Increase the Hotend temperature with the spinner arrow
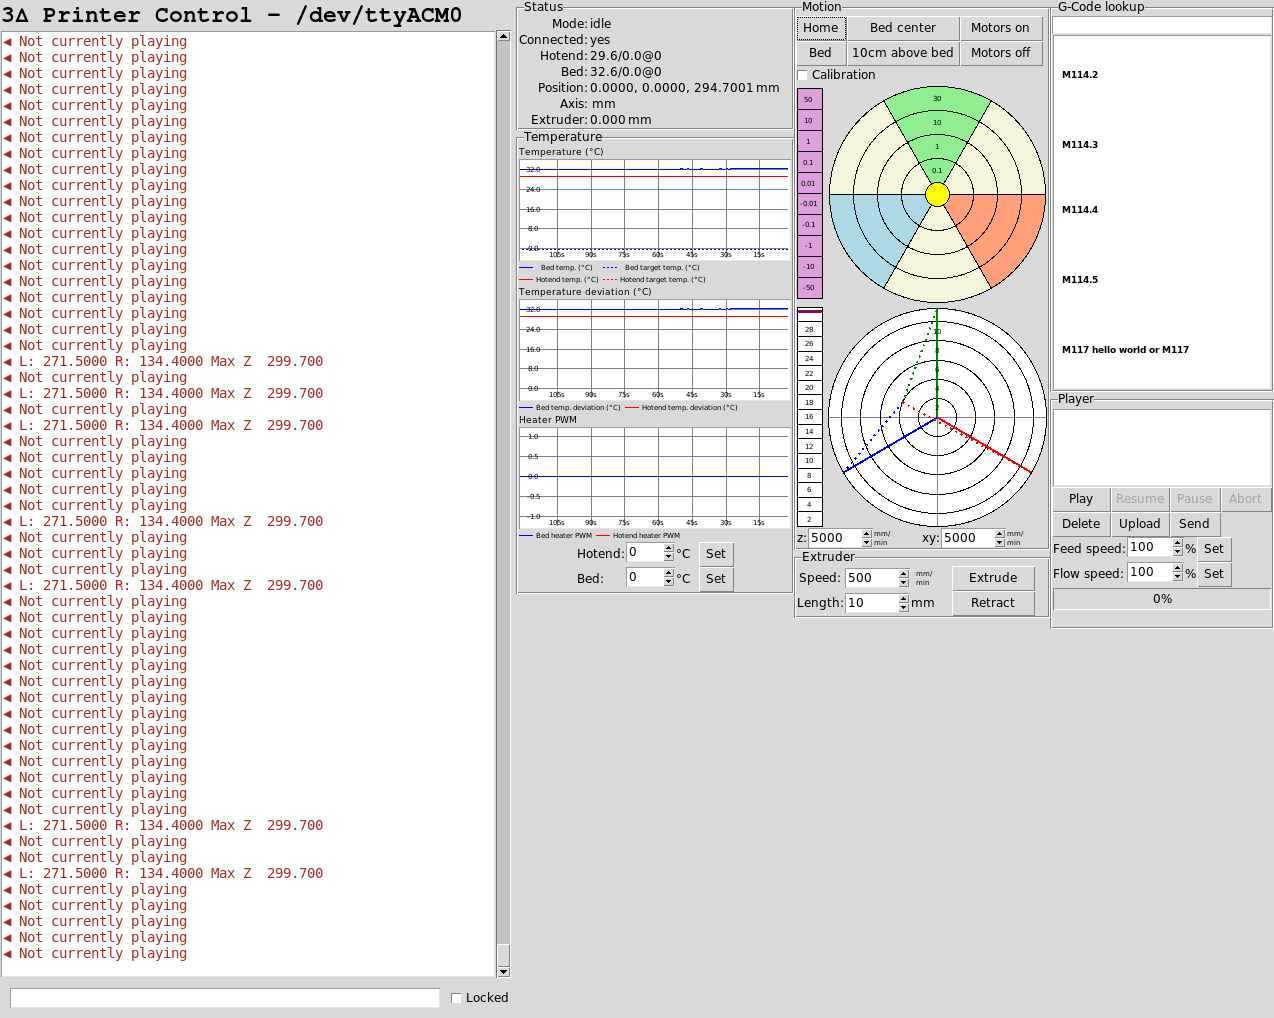The image size is (1274, 1018). click(x=669, y=549)
